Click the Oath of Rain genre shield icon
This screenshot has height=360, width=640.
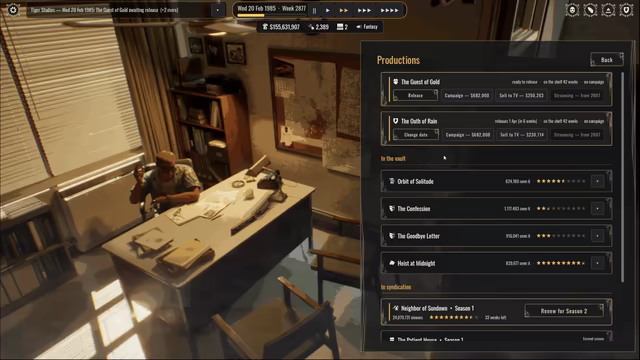[395, 121]
